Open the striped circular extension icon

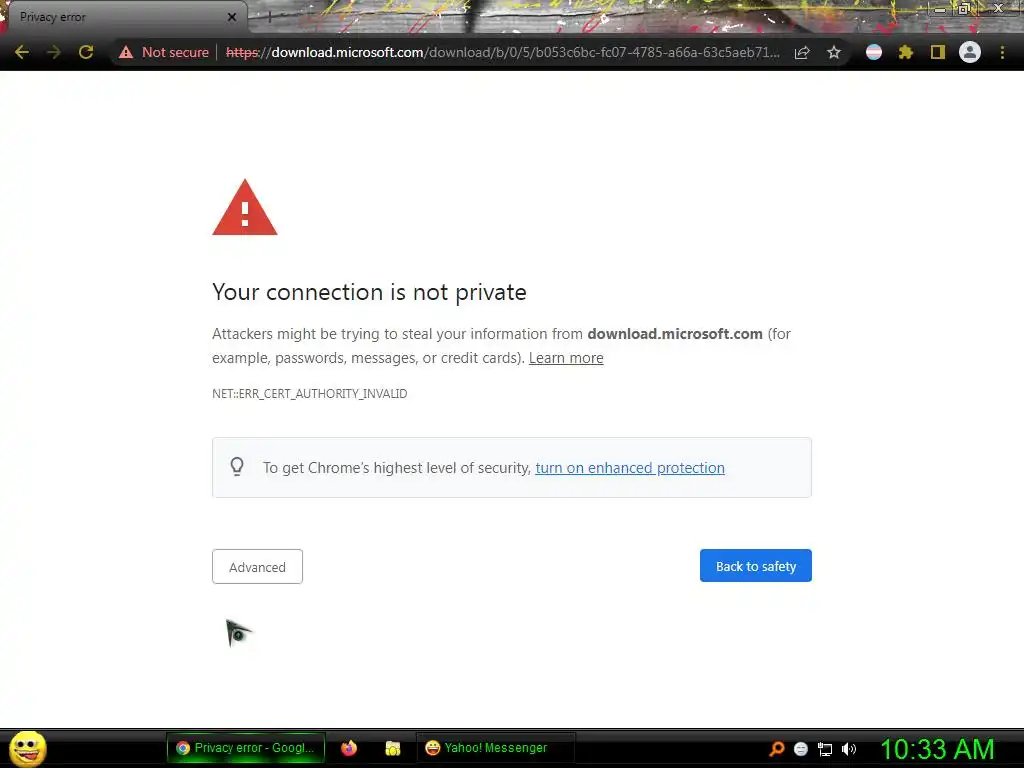point(874,52)
